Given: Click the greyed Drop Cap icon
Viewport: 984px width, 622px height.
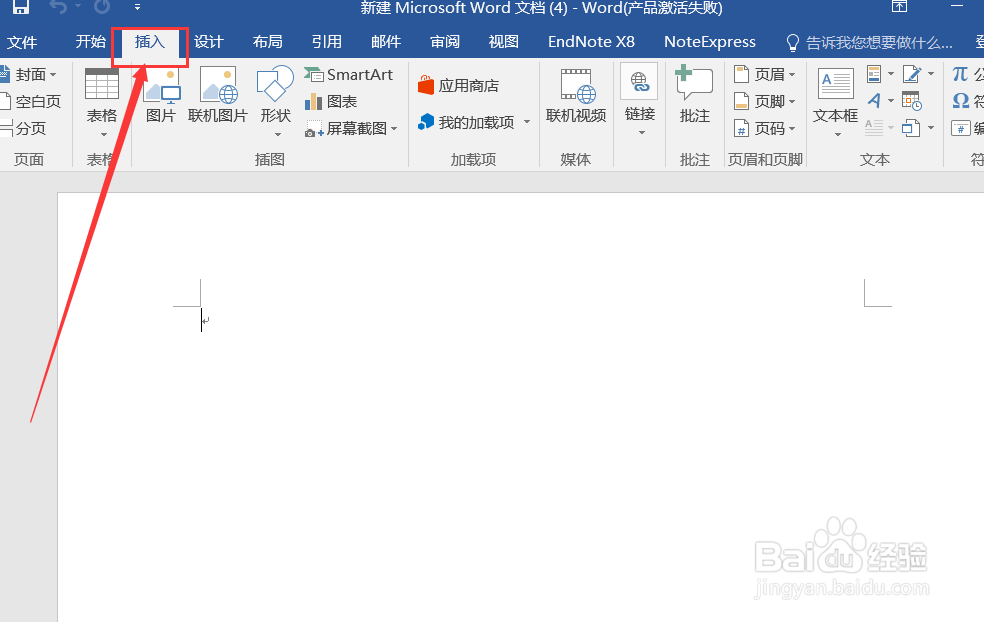Looking at the screenshot, I should 874,128.
